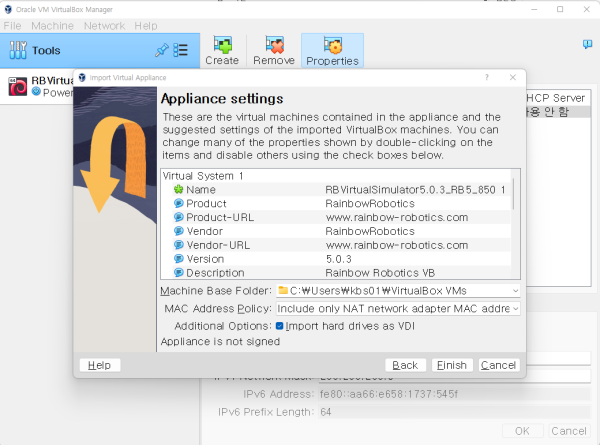
Task: Click the Tools icon in the sidebar
Action: click(x=18, y=50)
